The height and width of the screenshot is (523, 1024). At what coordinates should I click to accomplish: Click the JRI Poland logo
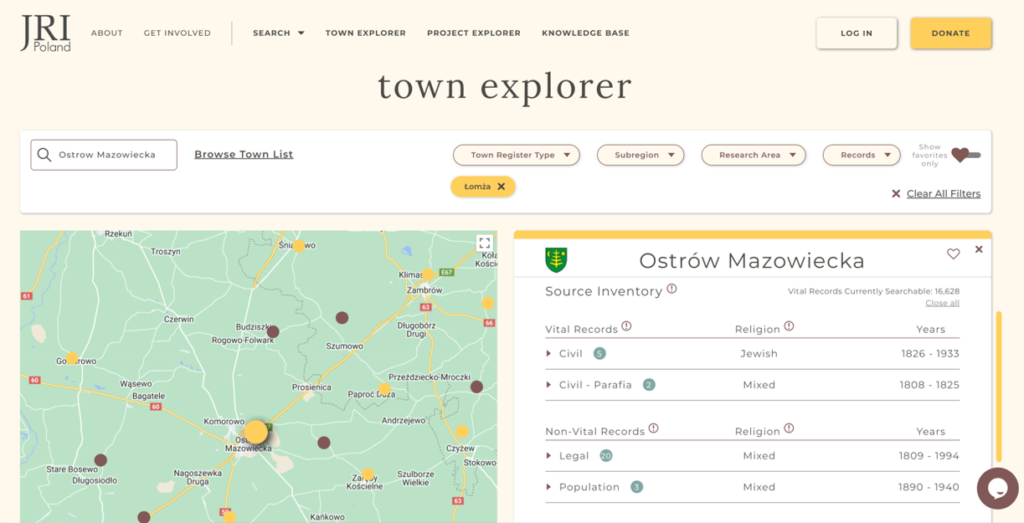coord(45,33)
